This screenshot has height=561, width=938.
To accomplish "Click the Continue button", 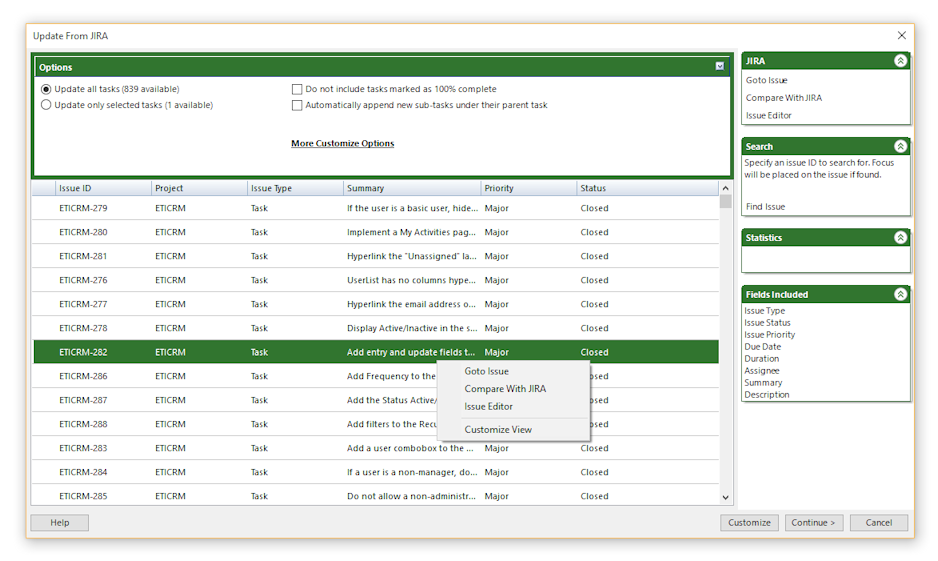I will (814, 523).
